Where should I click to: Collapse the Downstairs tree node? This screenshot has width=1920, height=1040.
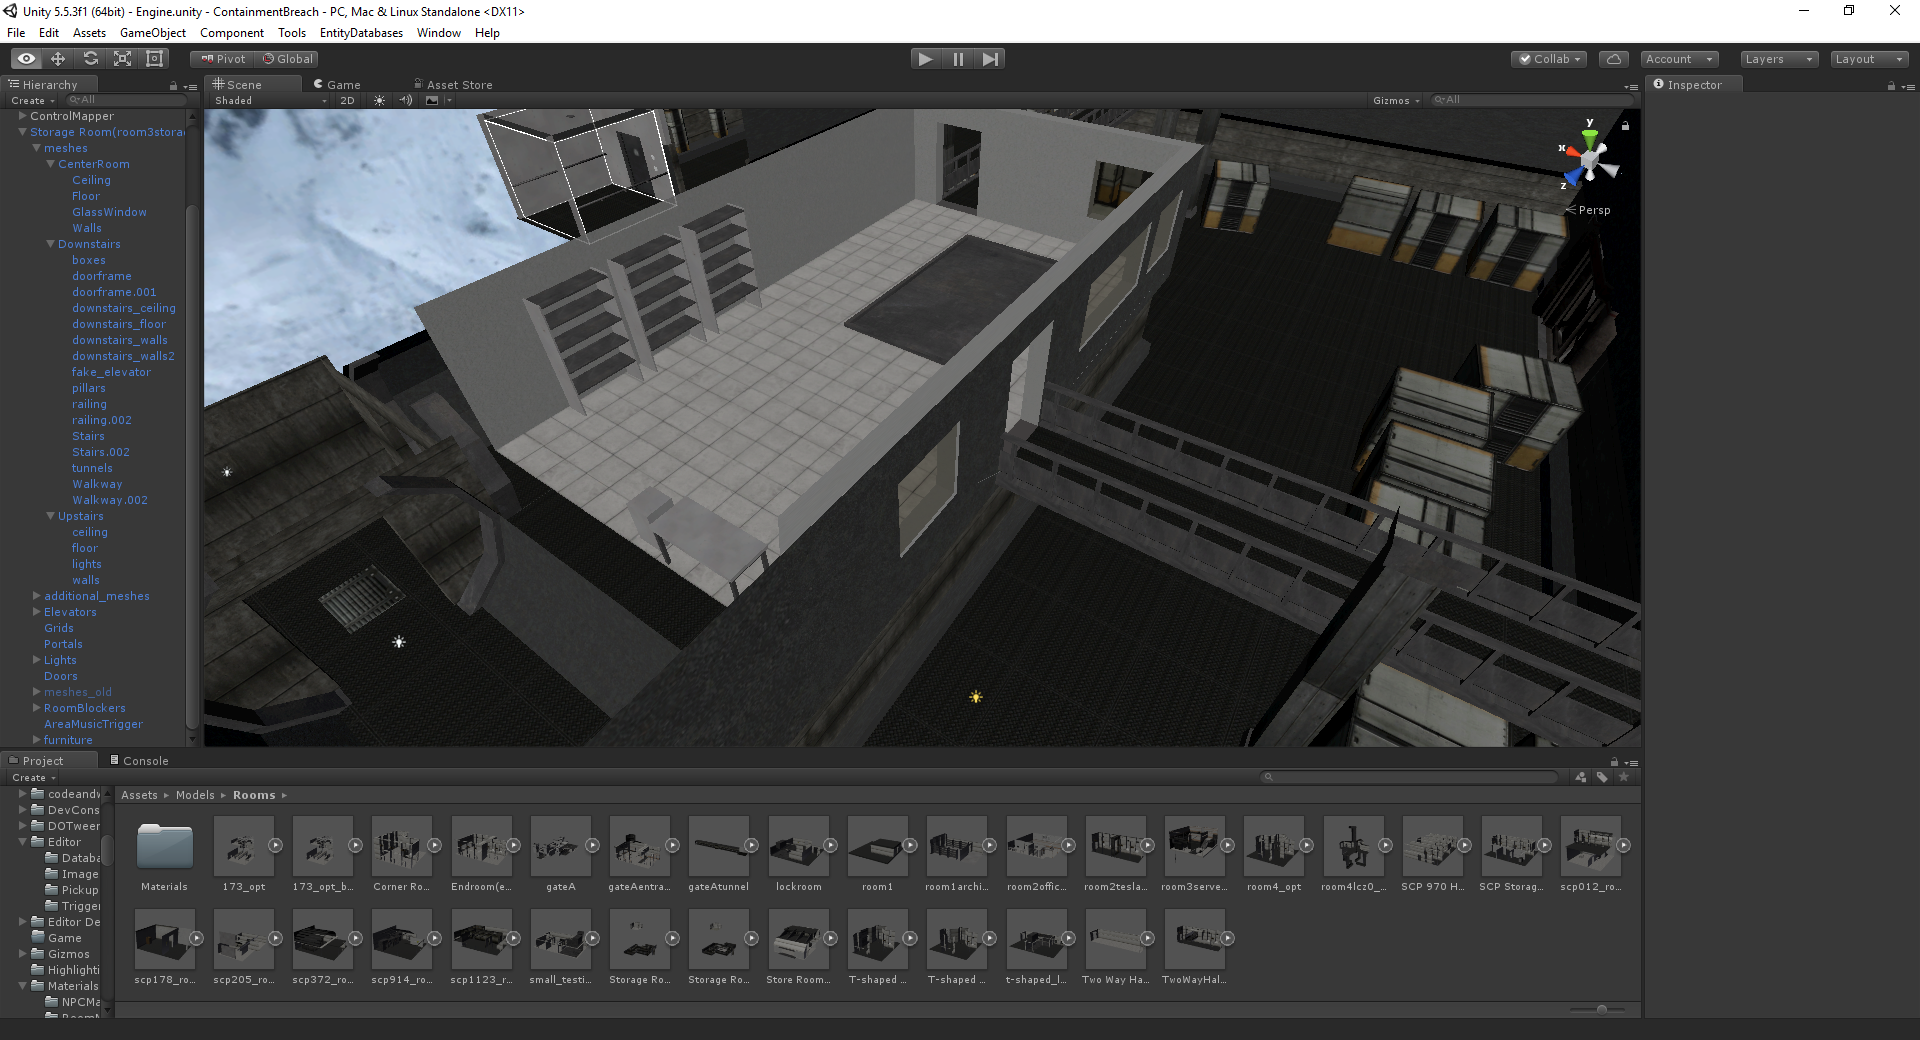[x=50, y=244]
